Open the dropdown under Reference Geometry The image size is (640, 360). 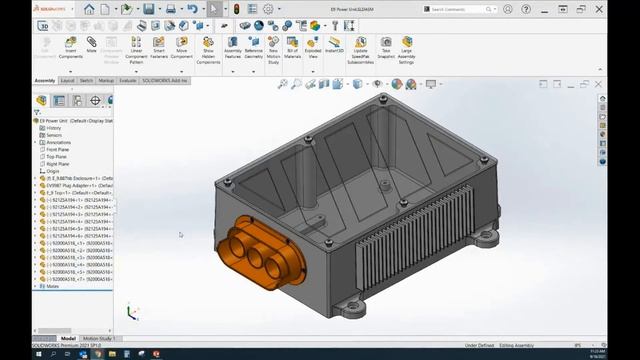(x=253, y=71)
